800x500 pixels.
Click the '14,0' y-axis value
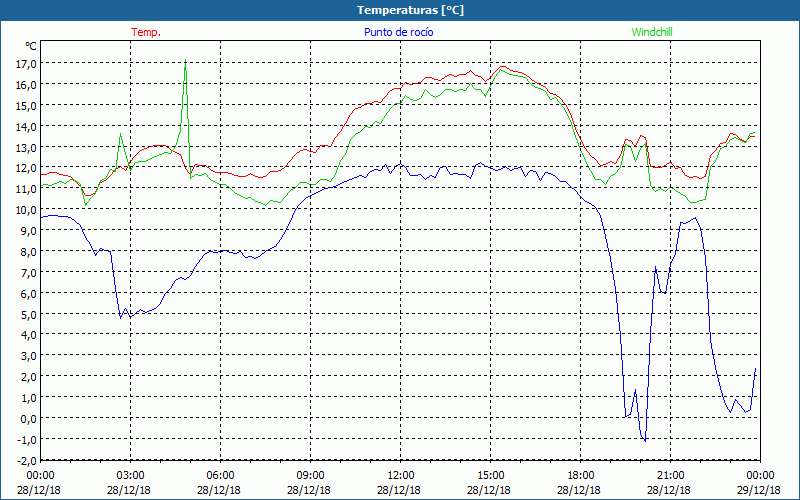click(26, 126)
